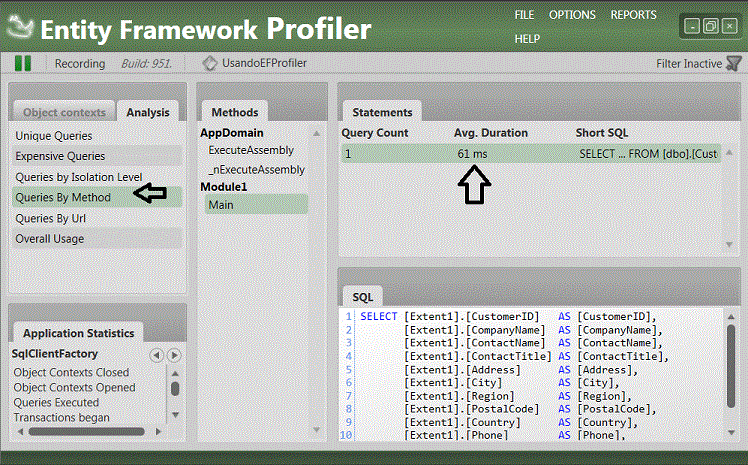Screen dimensions: 748x465
Task: Open Queries by Isolation Level
Action: [x=97, y=177]
